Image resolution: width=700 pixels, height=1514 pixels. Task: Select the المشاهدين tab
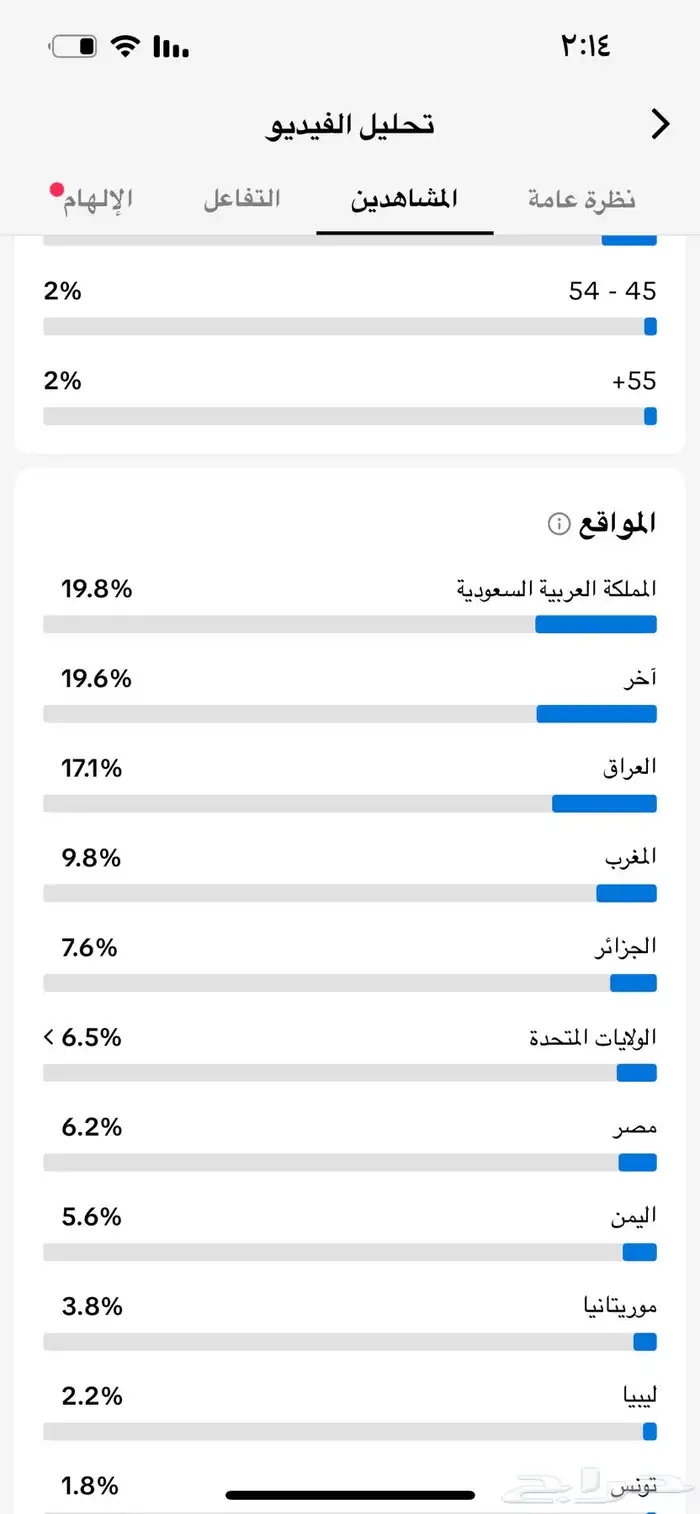click(404, 198)
